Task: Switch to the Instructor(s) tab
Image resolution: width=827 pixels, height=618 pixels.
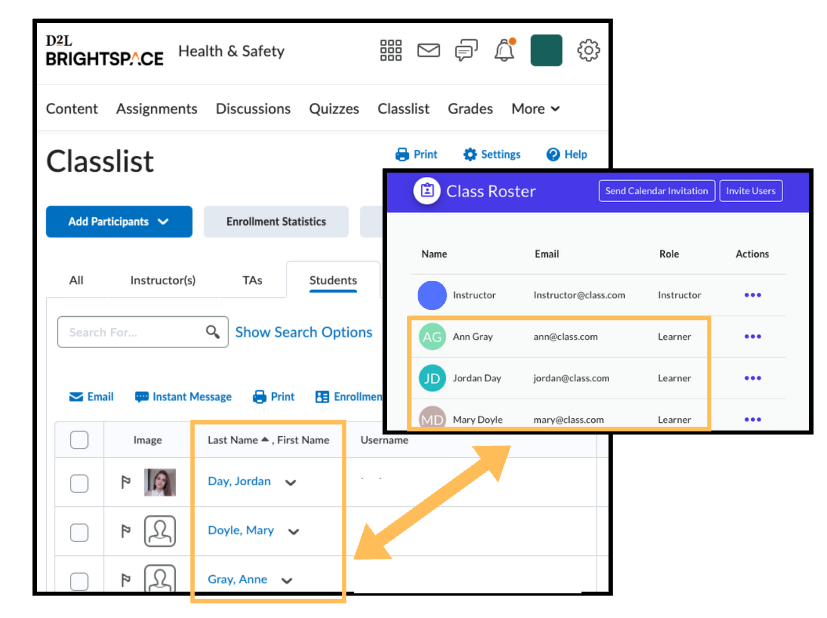Action: pyautogui.click(x=163, y=280)
